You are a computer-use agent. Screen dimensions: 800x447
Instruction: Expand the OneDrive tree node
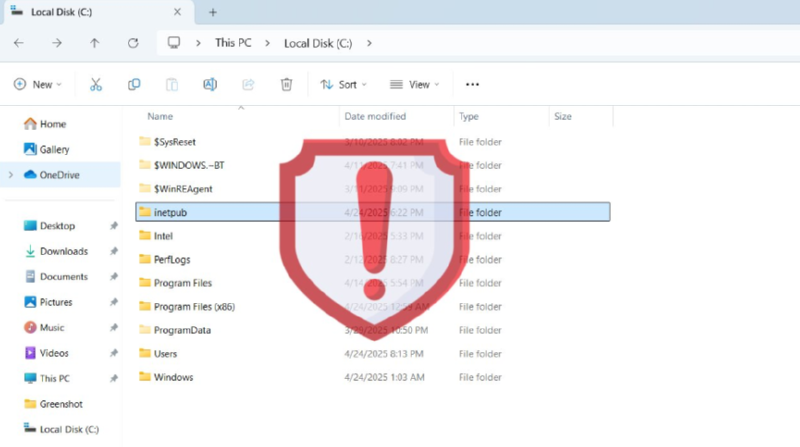(10, 175)
